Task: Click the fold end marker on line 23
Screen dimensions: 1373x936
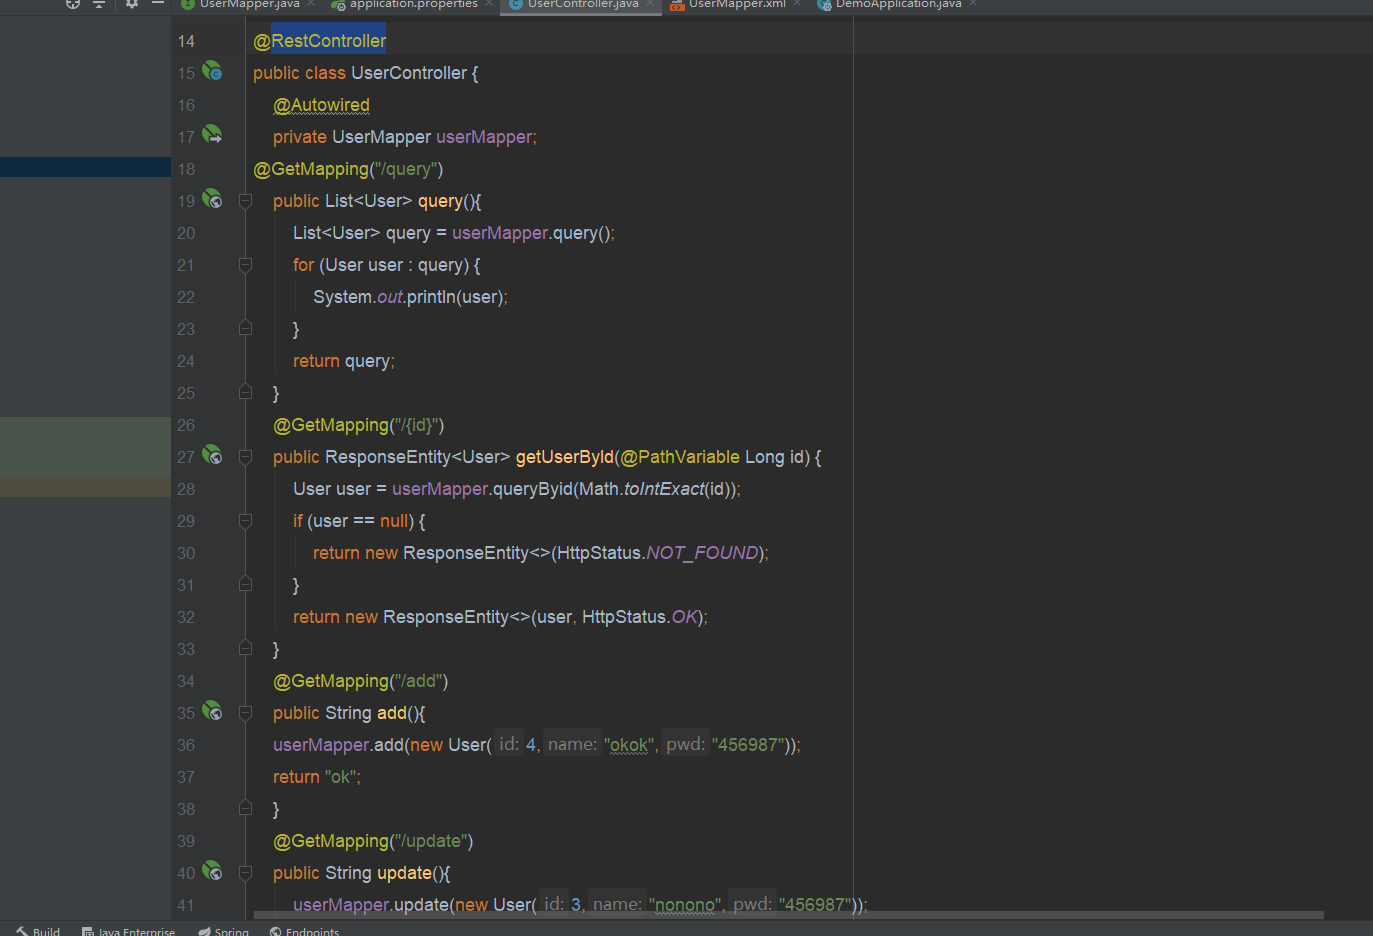Action: [245, 328]
